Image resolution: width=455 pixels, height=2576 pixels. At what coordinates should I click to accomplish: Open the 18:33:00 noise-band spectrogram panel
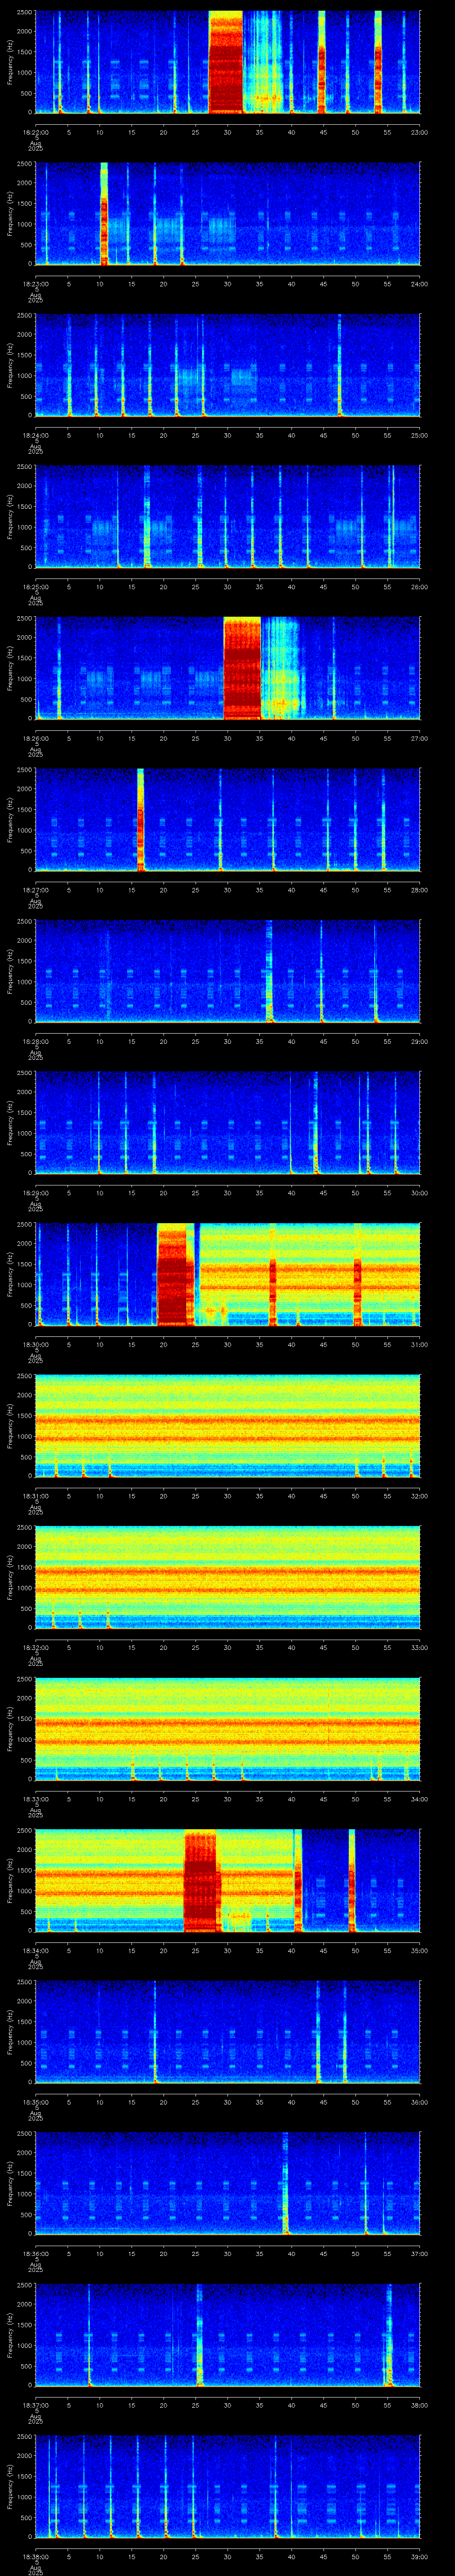(x=227, y=1729)
